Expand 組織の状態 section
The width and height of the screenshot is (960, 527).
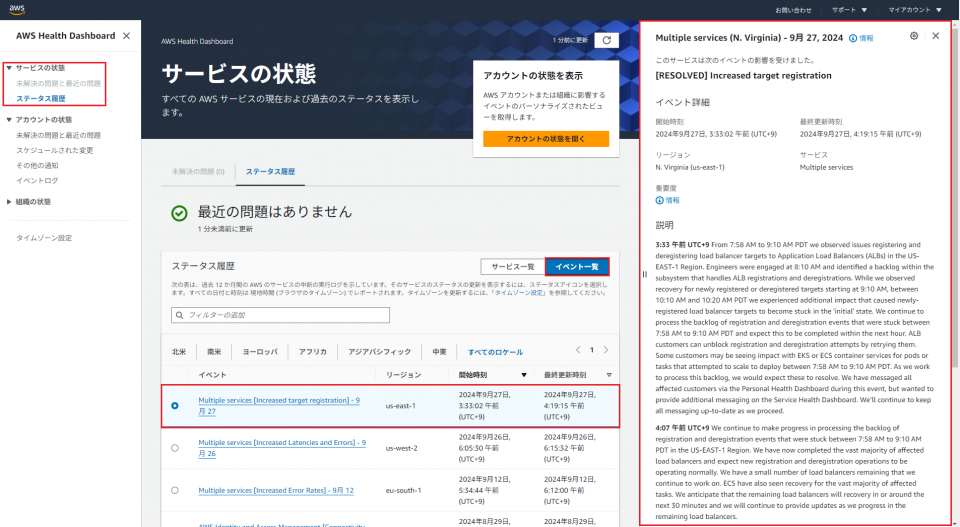coord(9,202)
